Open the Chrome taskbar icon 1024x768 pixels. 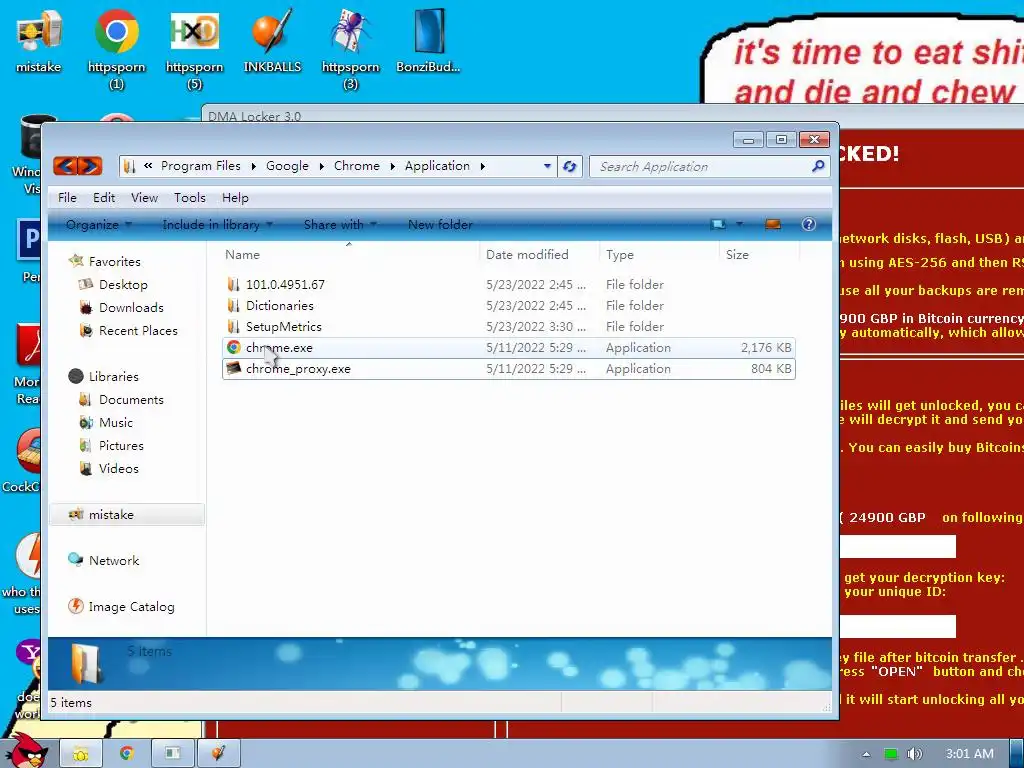coord(127,754)
